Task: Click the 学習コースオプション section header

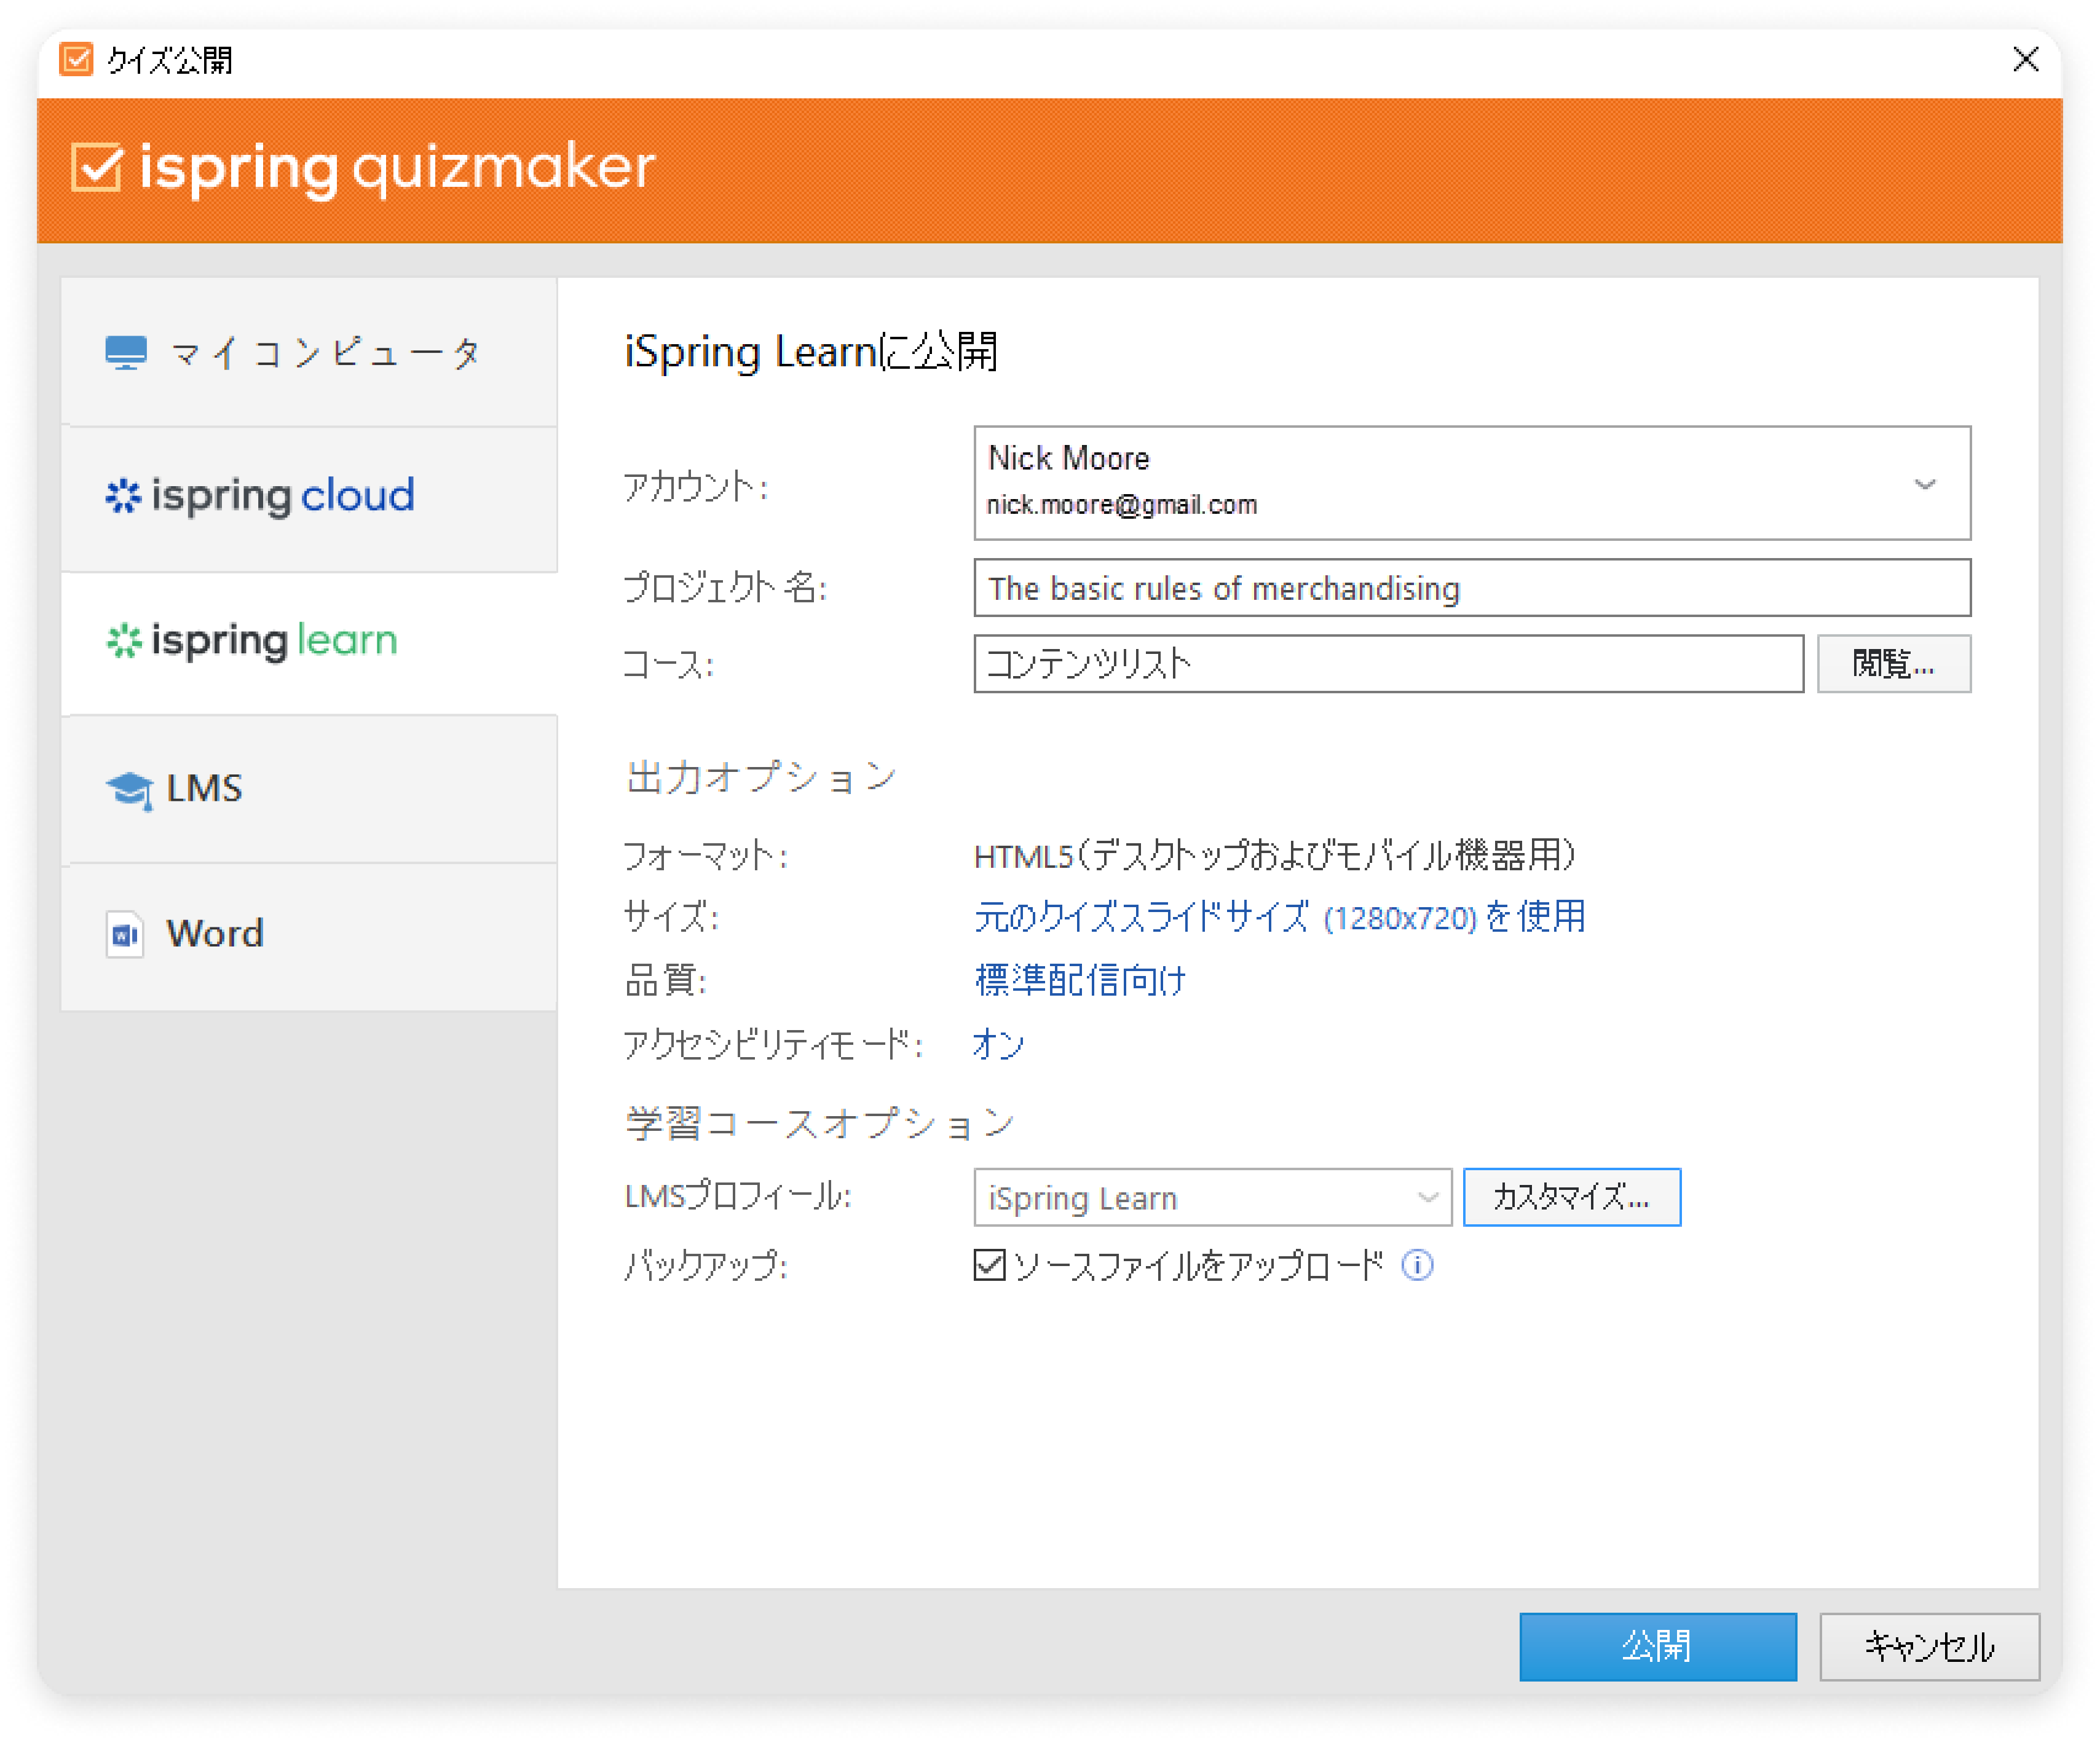Action: click(820, 1123)
